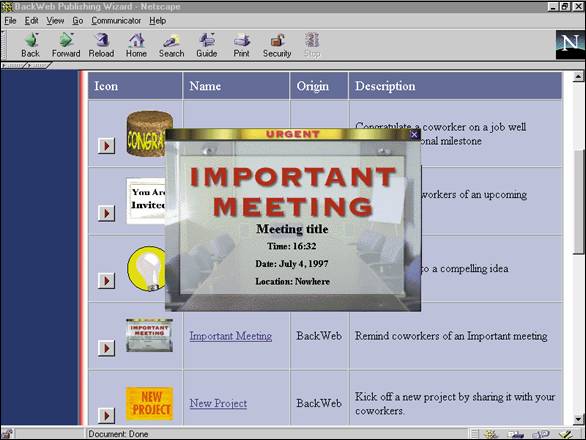The image size is (586, 440).
Task: Click 'Remind coworkers of an Important meeting' text
Action: click(451, 336)
